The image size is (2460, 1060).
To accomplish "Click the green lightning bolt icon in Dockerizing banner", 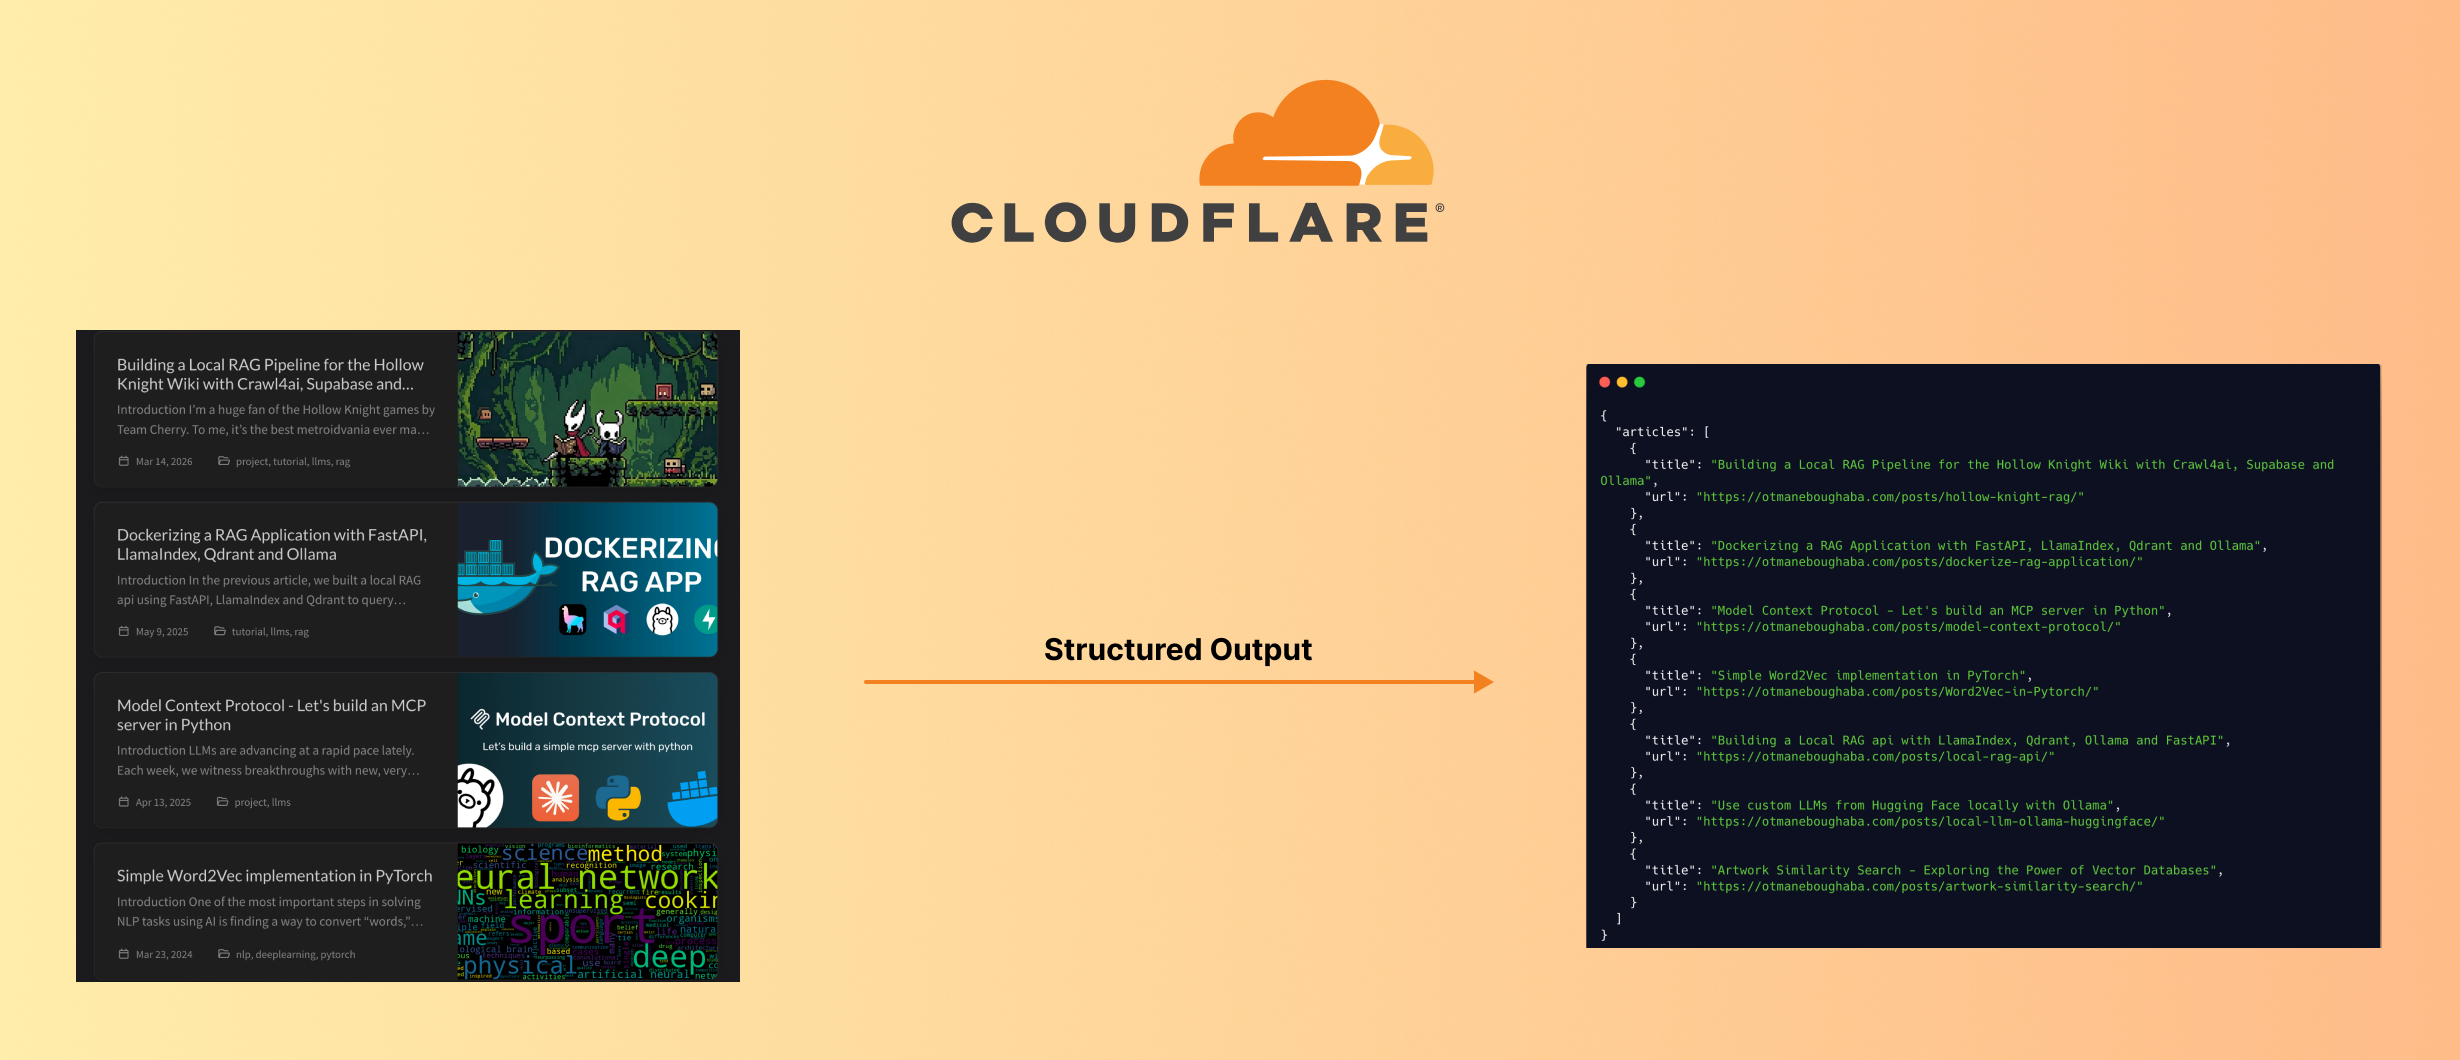I will 706,620.
